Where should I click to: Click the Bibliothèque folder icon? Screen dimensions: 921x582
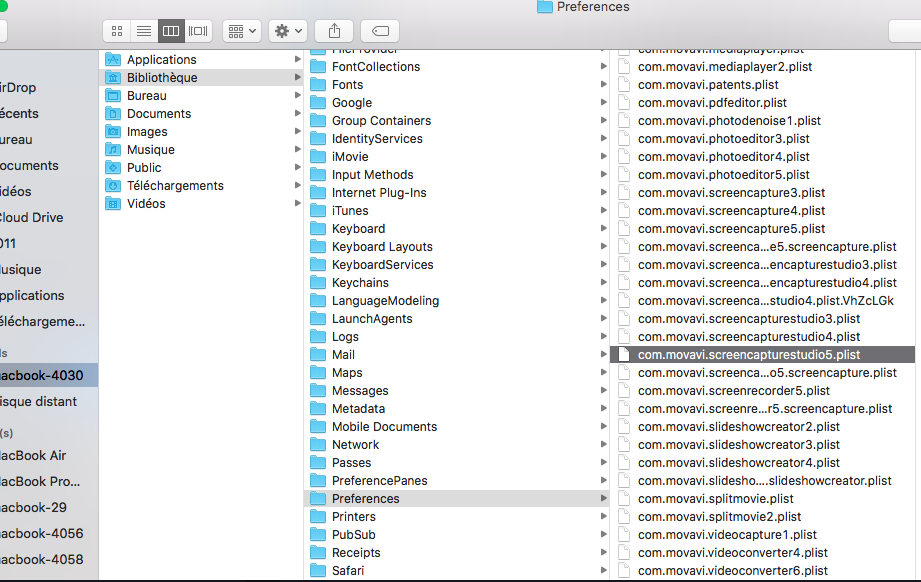click(112, 78)
